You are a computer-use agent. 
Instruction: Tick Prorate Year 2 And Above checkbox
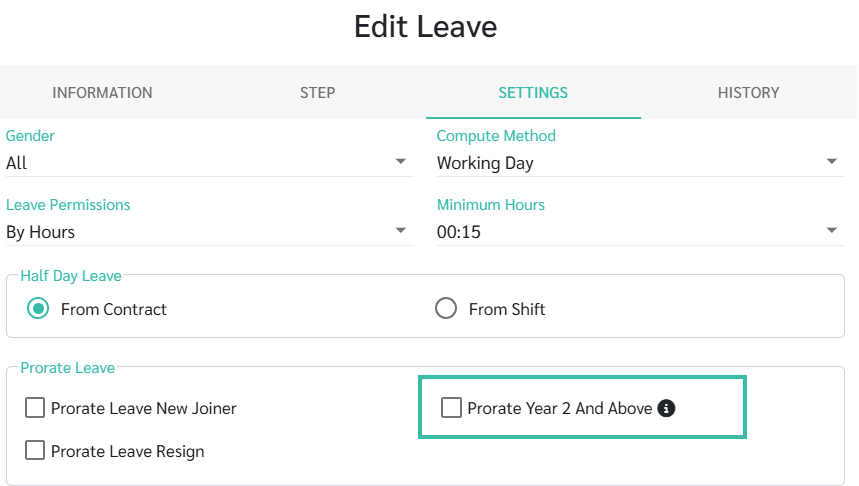coord(452,408)
